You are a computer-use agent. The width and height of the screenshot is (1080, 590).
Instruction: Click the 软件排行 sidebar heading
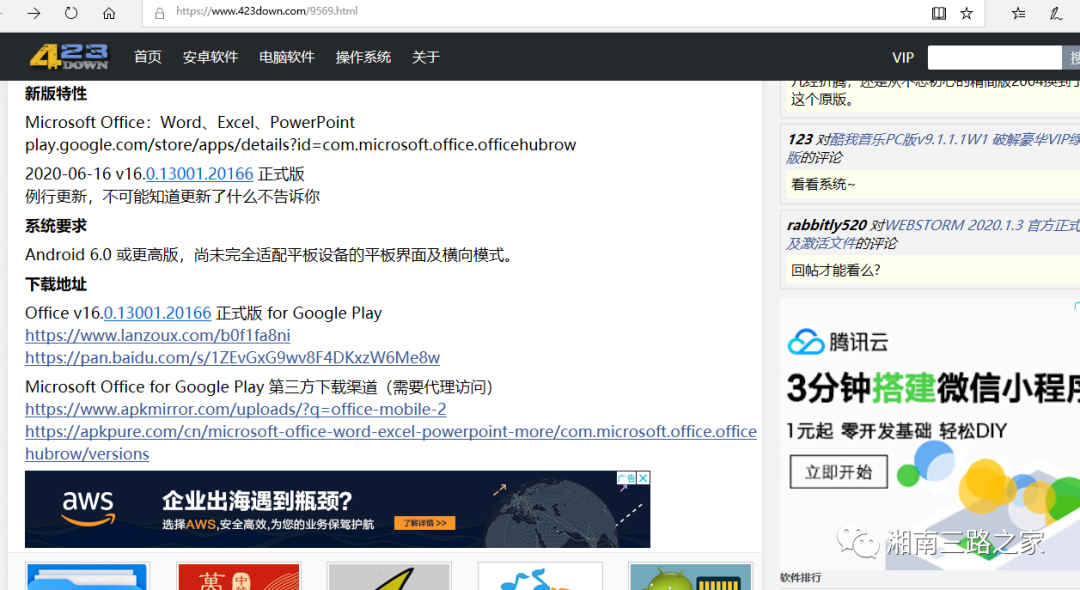[800, 578]
